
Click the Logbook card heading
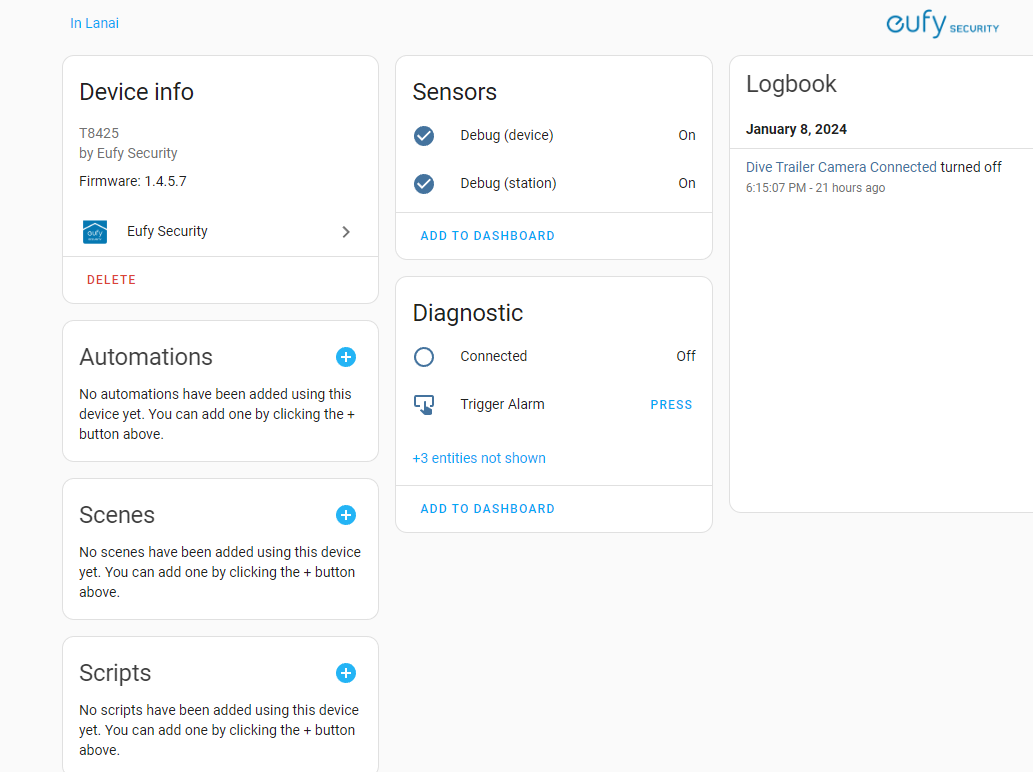click(x=791, y=84)
